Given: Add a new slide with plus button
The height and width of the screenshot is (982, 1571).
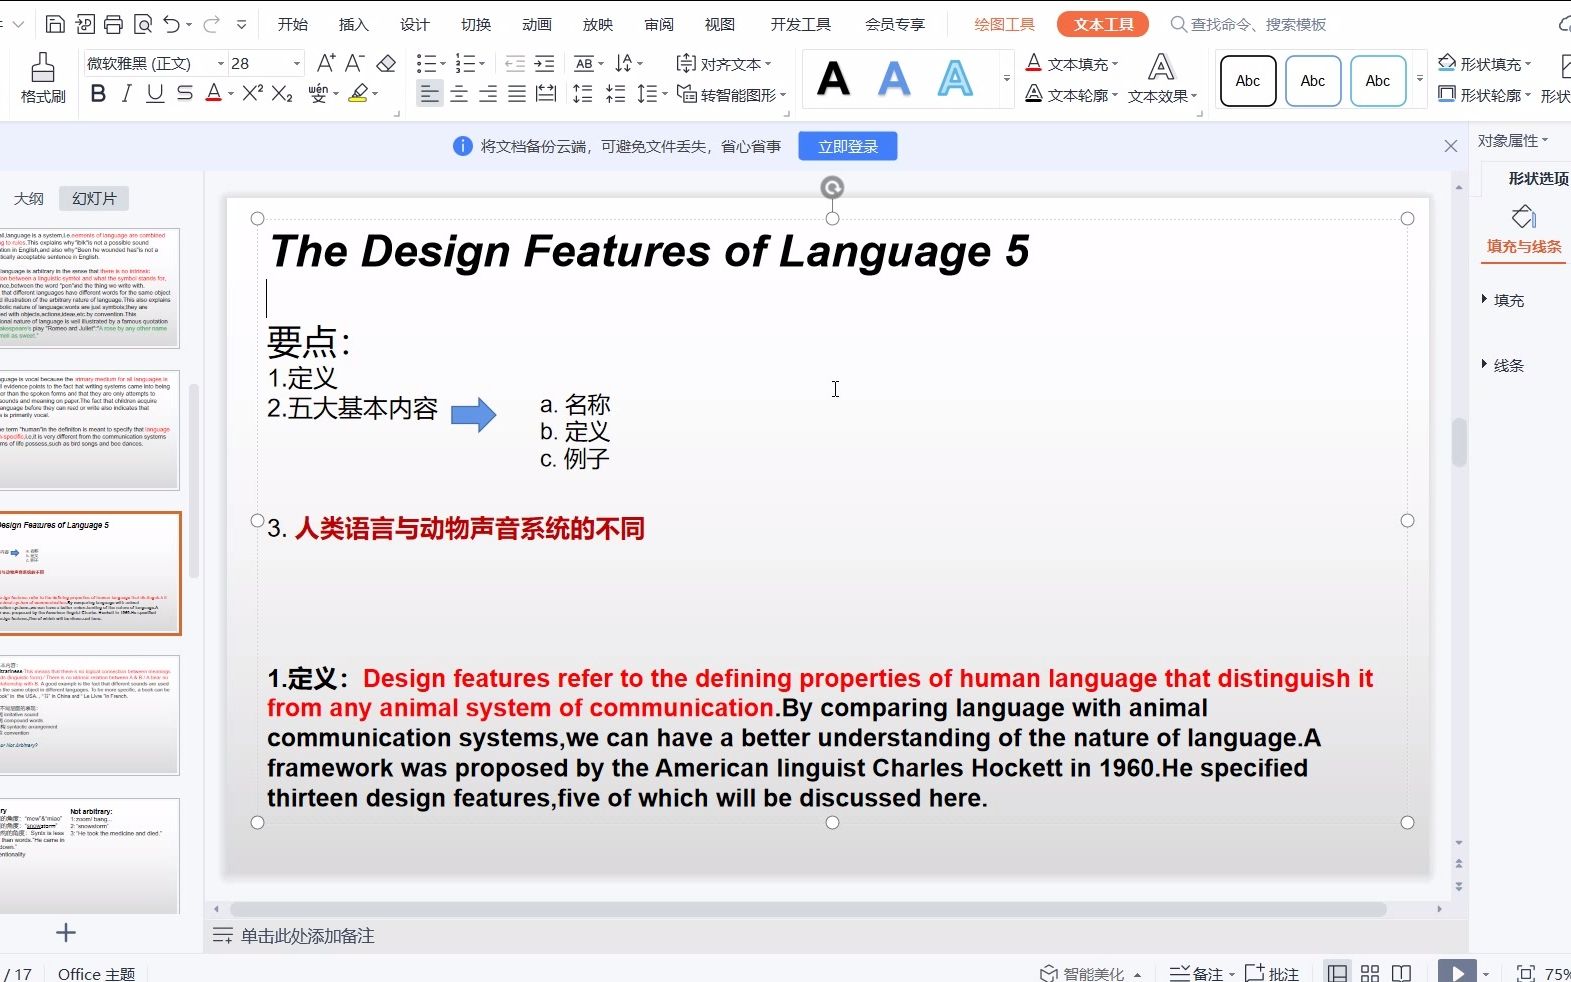Looking at the screenshot, I should [x=66, y=933].
